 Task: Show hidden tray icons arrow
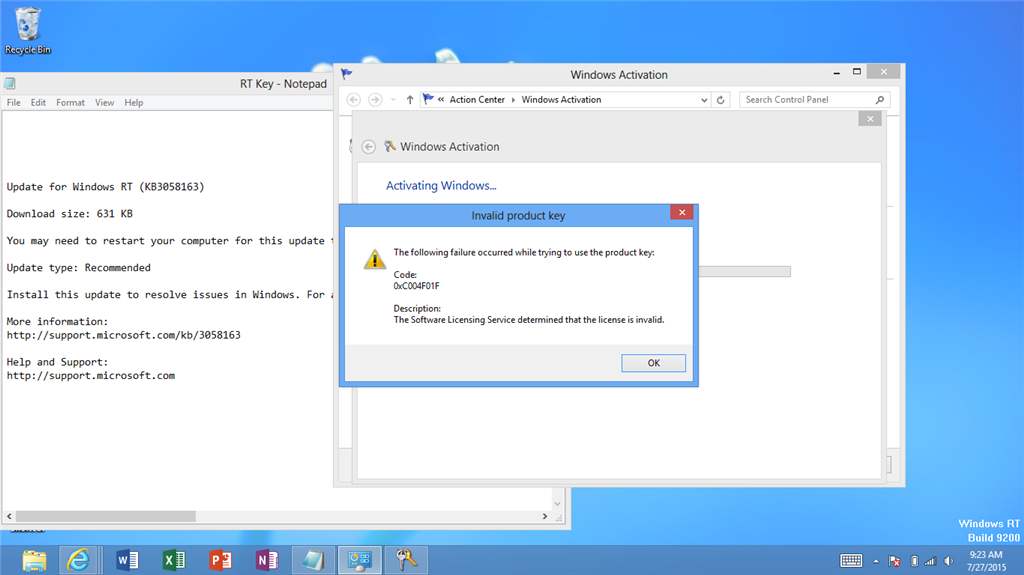[876, 561]
